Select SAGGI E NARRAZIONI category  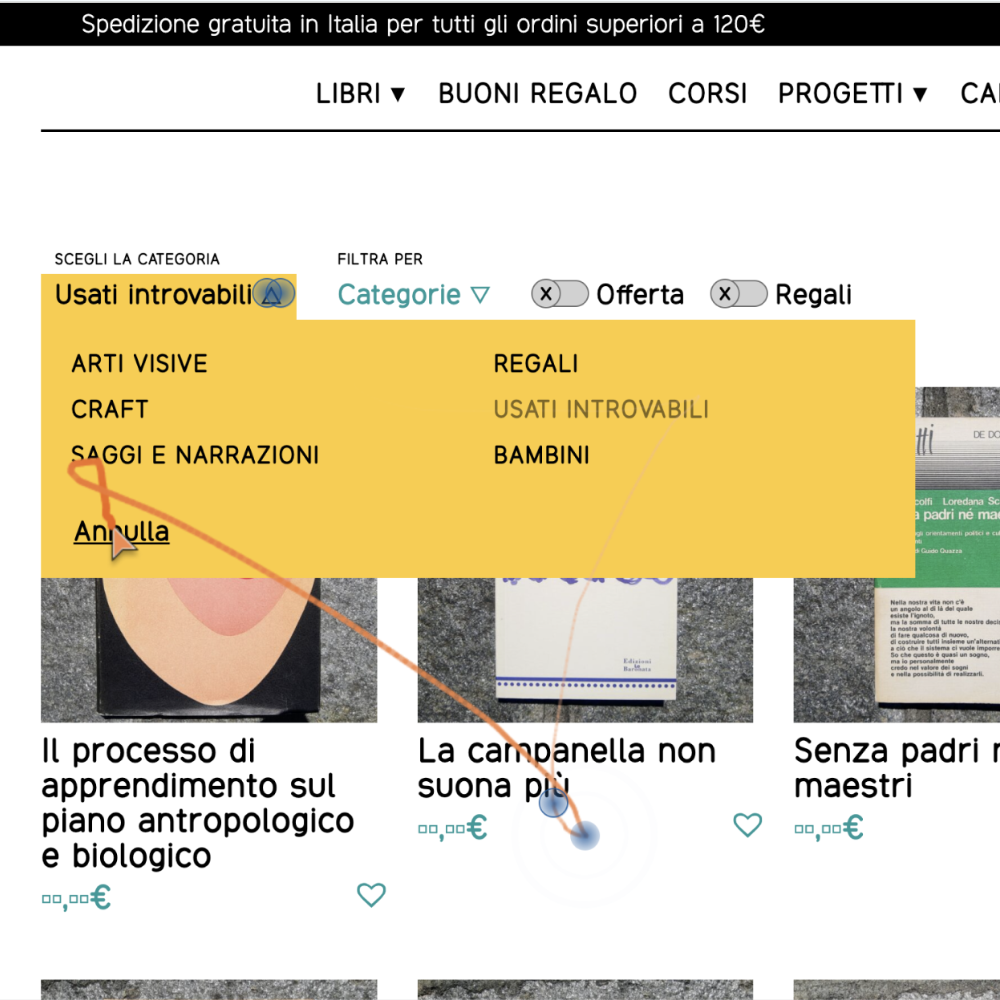coord(195,456)
